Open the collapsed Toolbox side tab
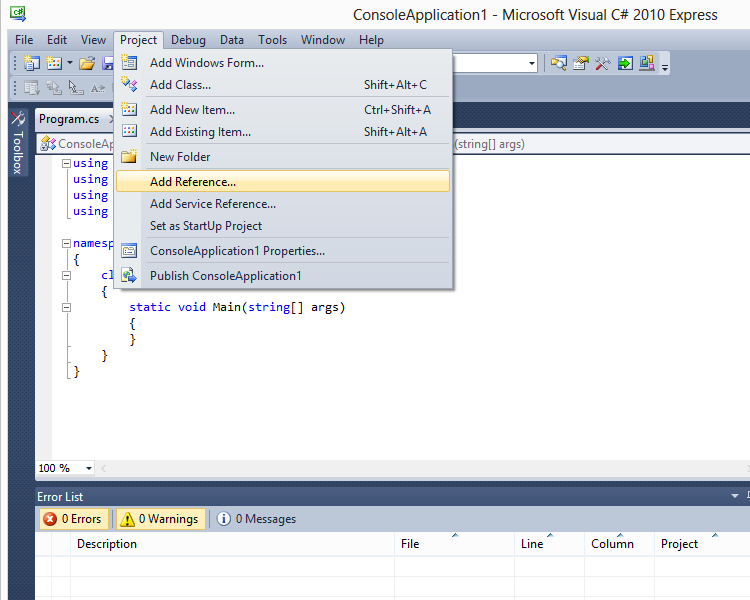 [18, 143]
